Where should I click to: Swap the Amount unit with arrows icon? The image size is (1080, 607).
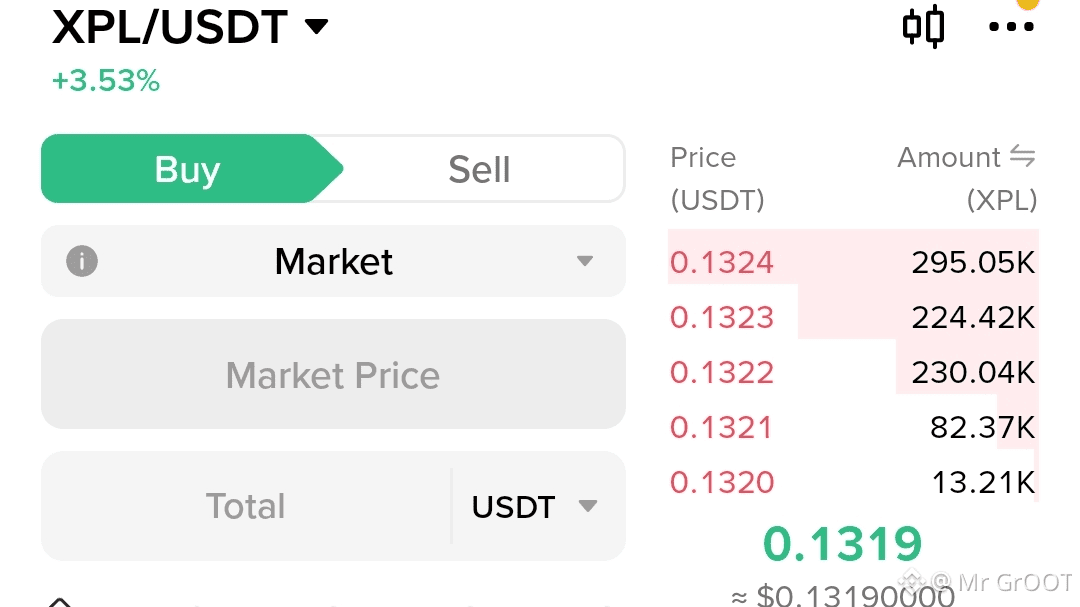[1021, 157]
